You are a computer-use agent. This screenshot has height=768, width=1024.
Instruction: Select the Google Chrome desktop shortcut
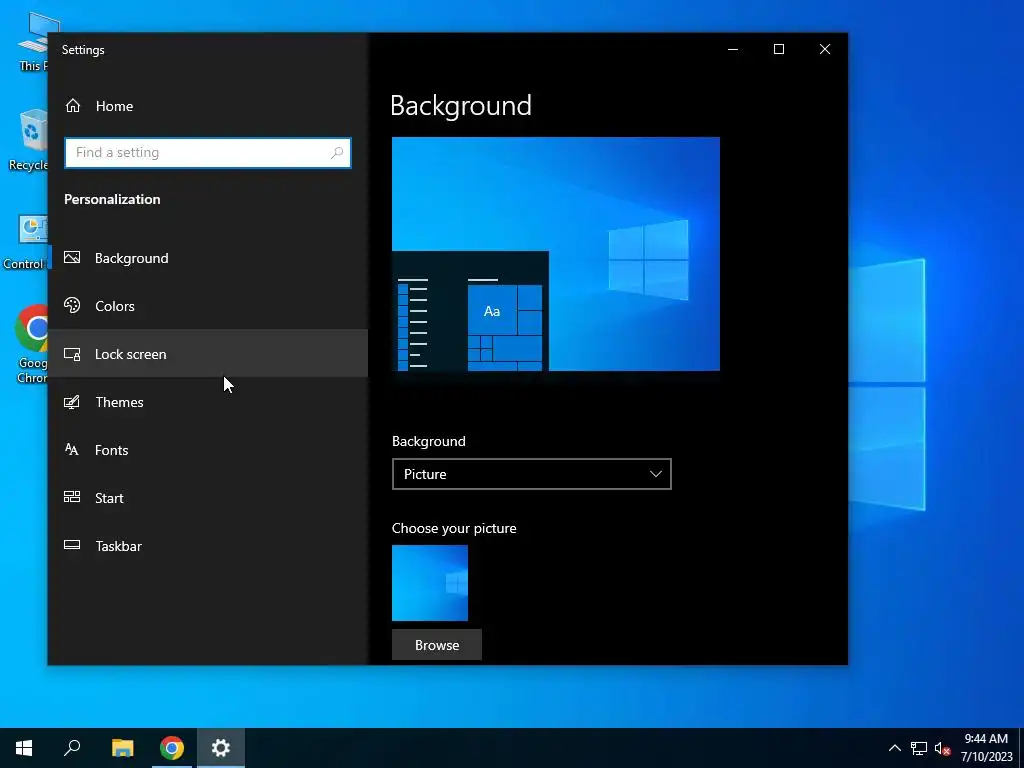30,345
